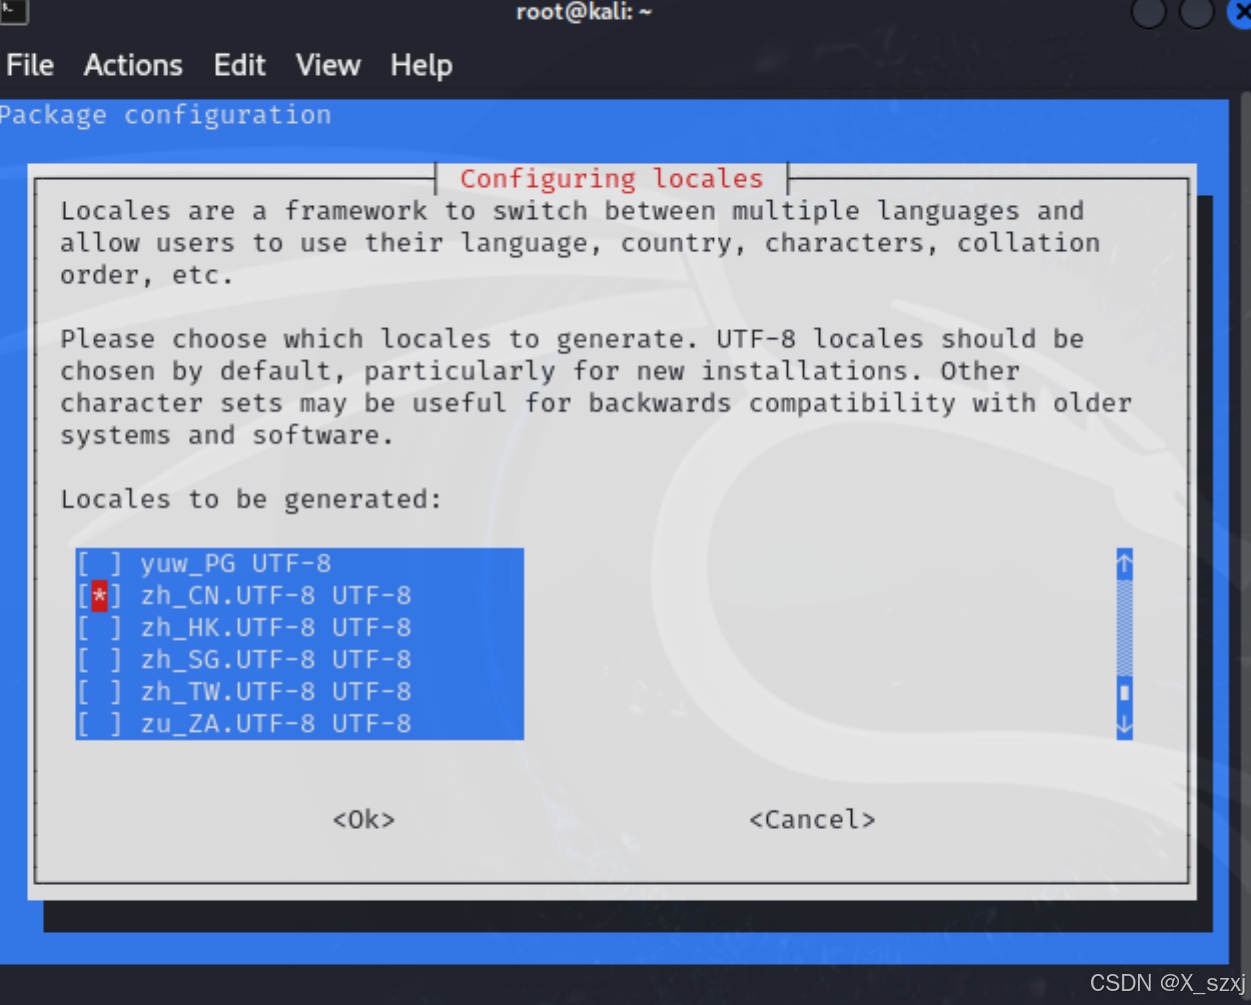Click the <Cancel> button
The height and width of the screenshot is (1005, 1251).
812,820
